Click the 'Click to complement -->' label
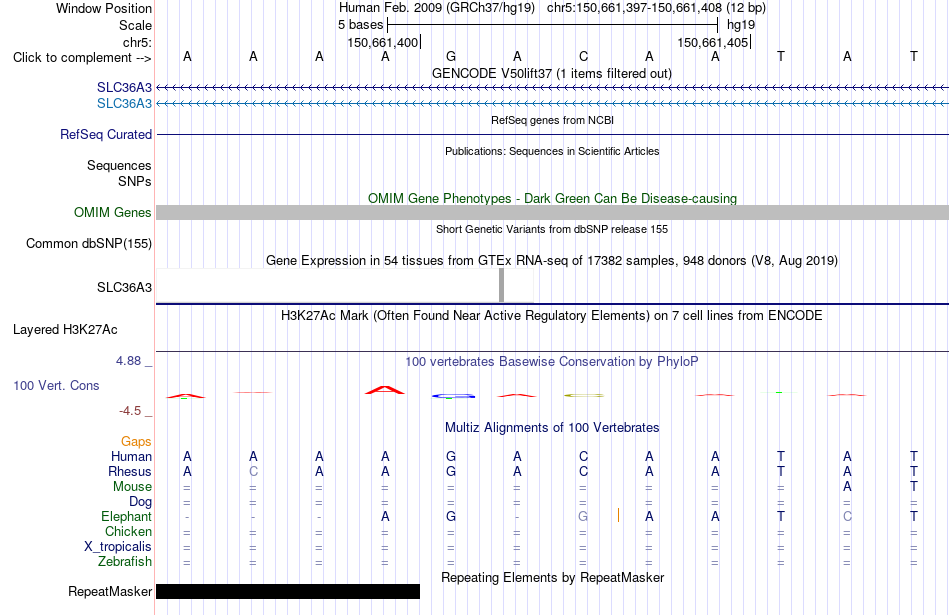 pos(82,58)
